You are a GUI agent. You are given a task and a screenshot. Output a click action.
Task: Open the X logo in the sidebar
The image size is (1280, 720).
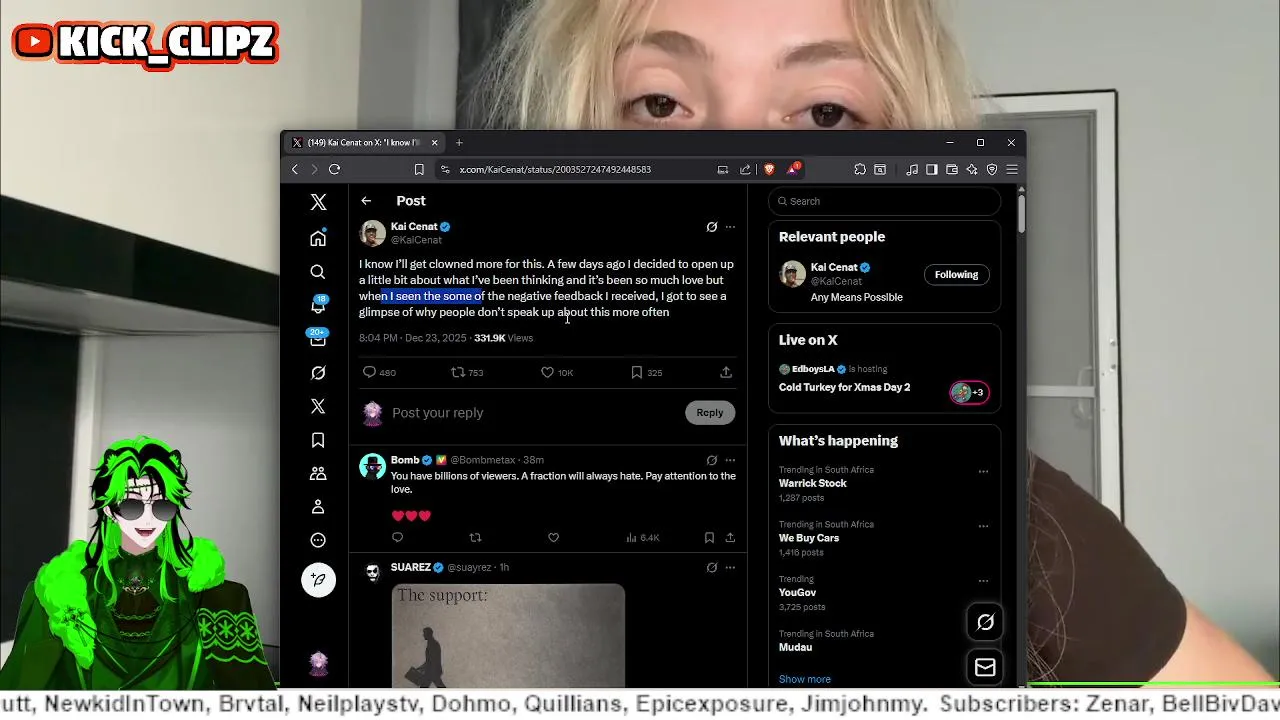pos(318,202)
